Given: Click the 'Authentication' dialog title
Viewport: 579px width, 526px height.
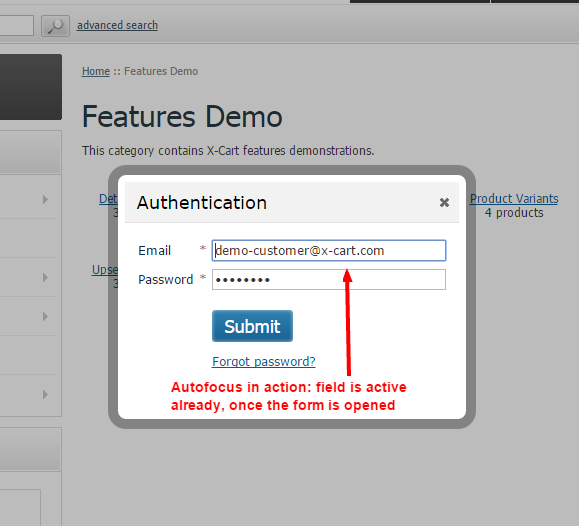Looking at the screenshot, I should (x=202, y=203).
